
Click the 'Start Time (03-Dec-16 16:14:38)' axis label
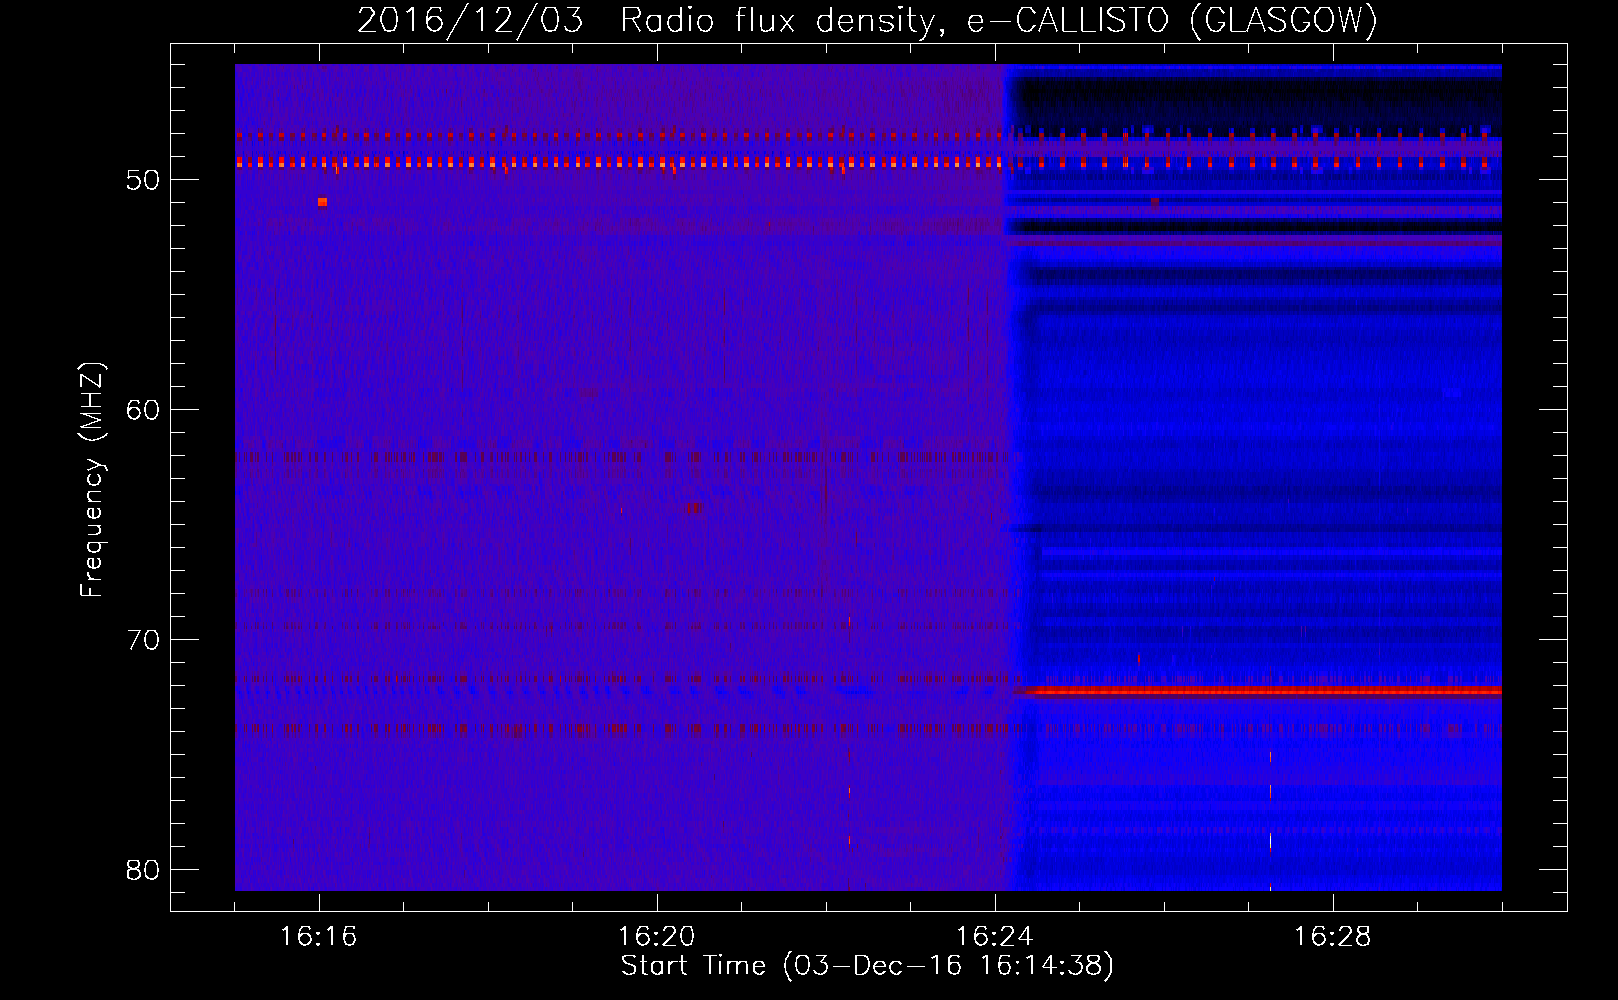pos(867,966)
